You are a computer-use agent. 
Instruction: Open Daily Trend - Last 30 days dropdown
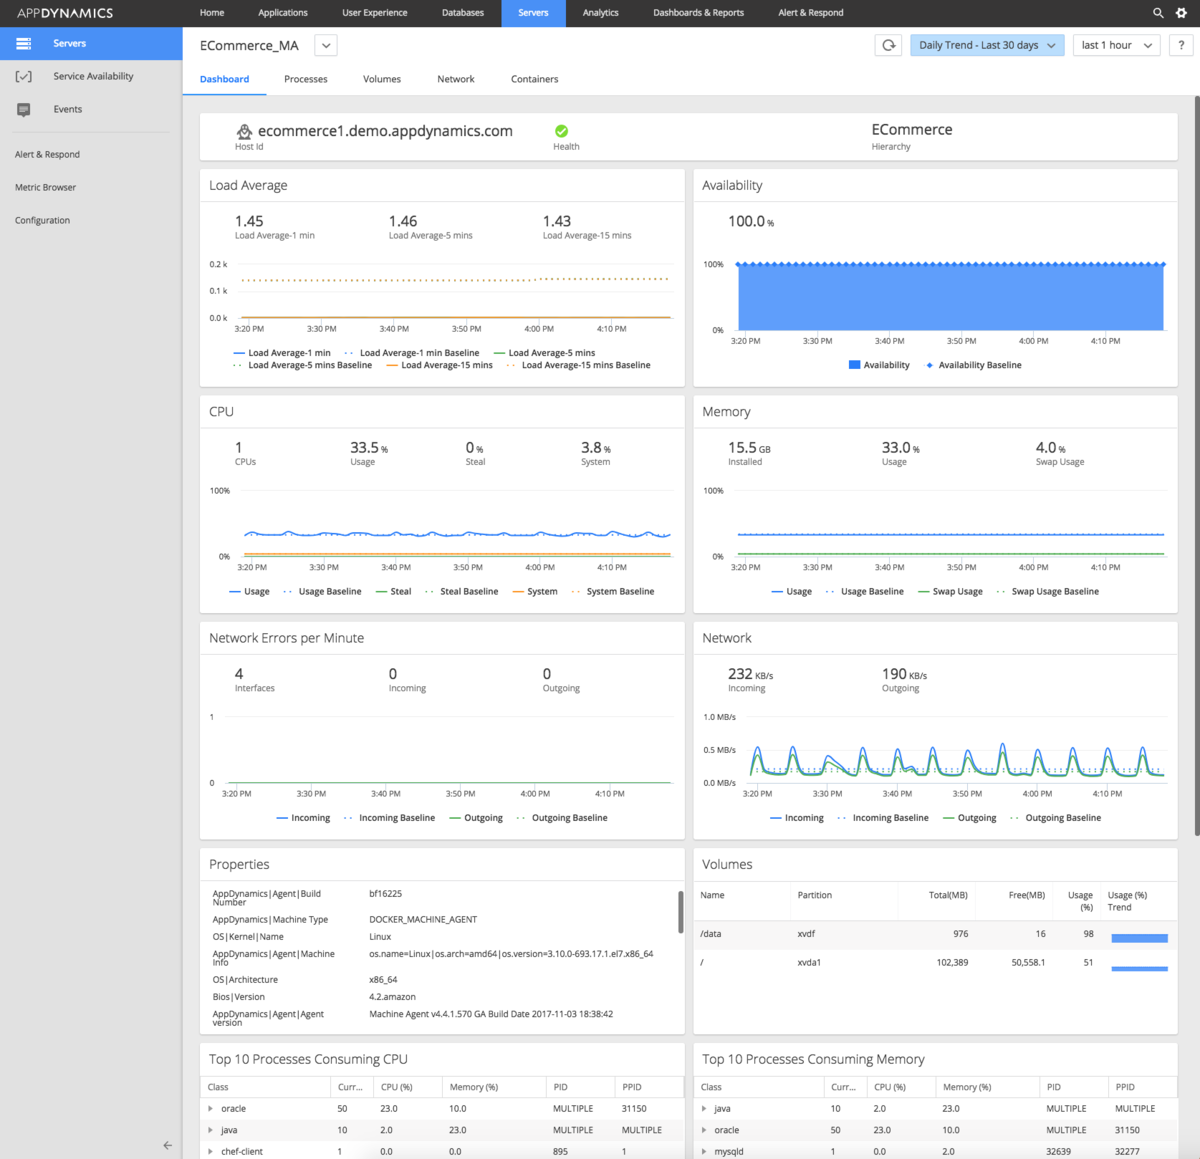tap(987, 45)
